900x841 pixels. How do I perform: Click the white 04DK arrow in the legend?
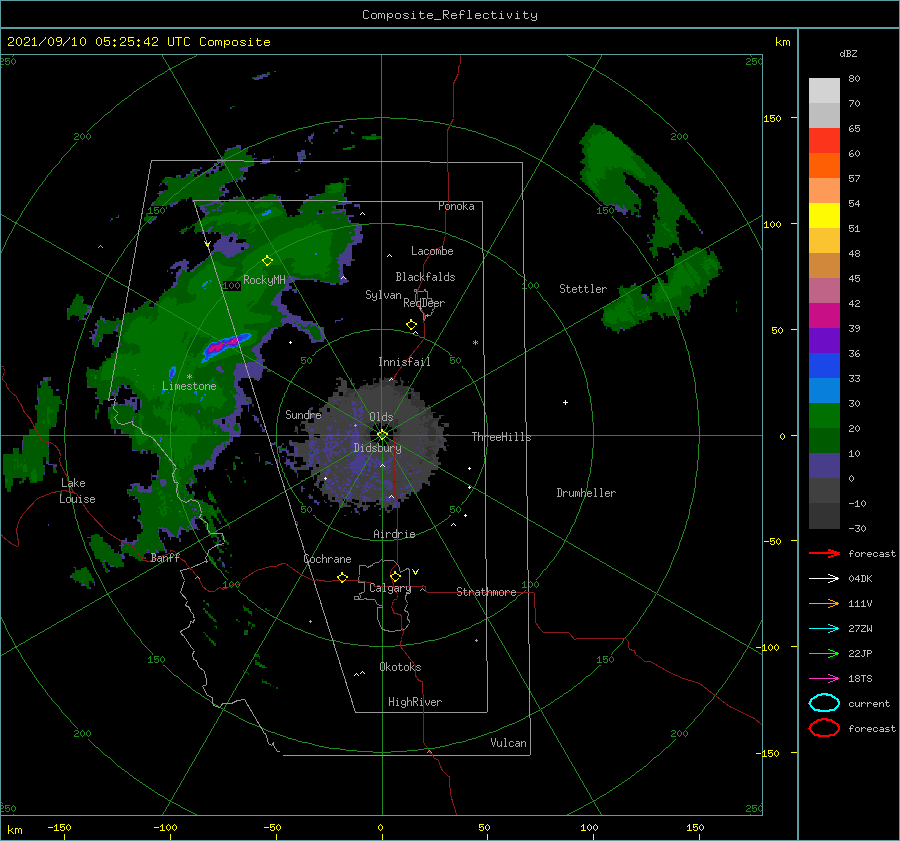click(x=824, y=578)
